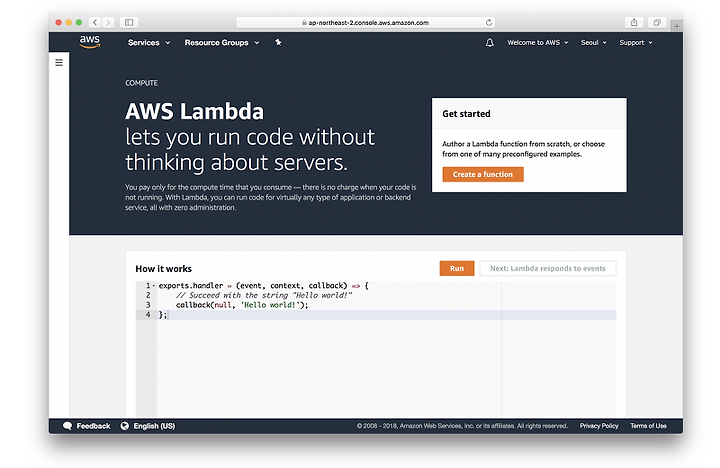Add a new Safari tab
The image size is (720, 468).
676,26
